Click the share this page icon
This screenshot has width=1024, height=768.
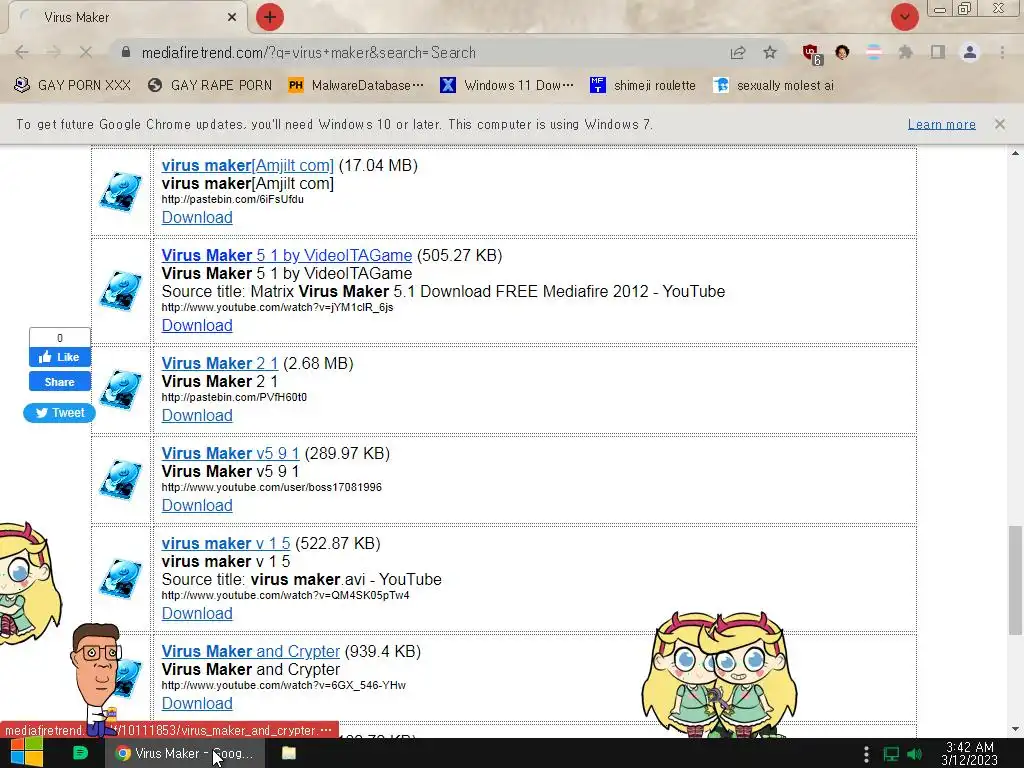click(x=738, y=53)
